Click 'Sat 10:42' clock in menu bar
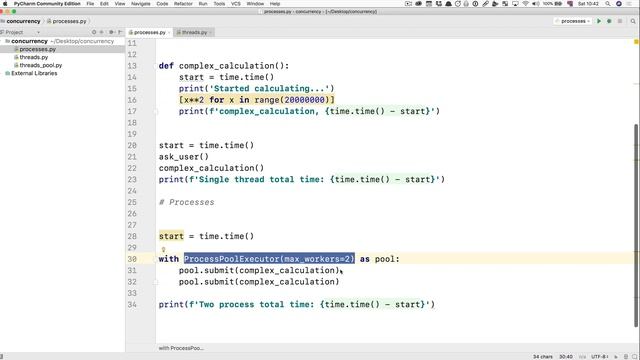This screenshot has height=360, width=640. 588,4
